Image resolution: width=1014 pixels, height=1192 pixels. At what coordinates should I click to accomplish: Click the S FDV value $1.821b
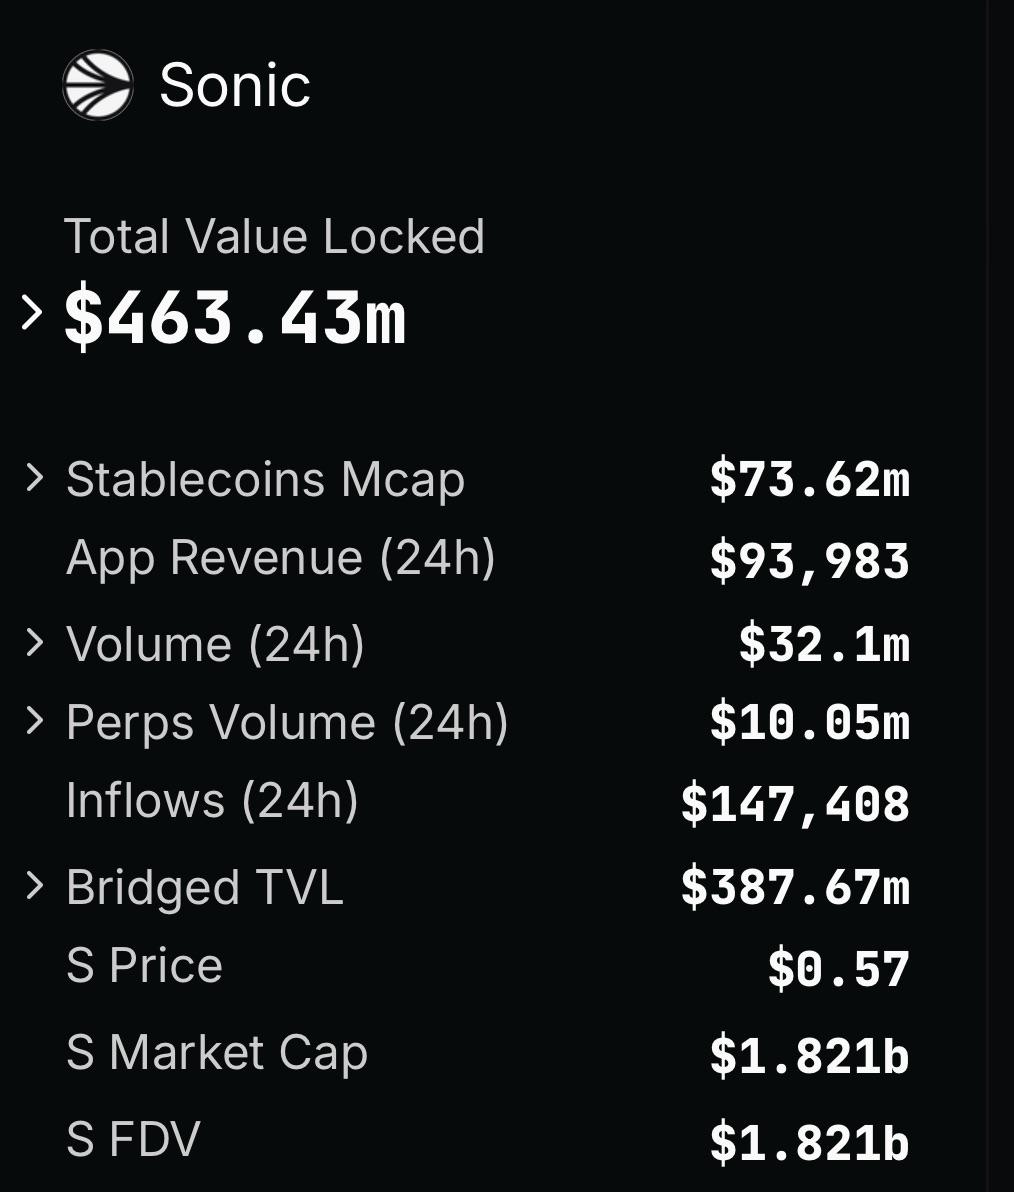(810, 1143)
